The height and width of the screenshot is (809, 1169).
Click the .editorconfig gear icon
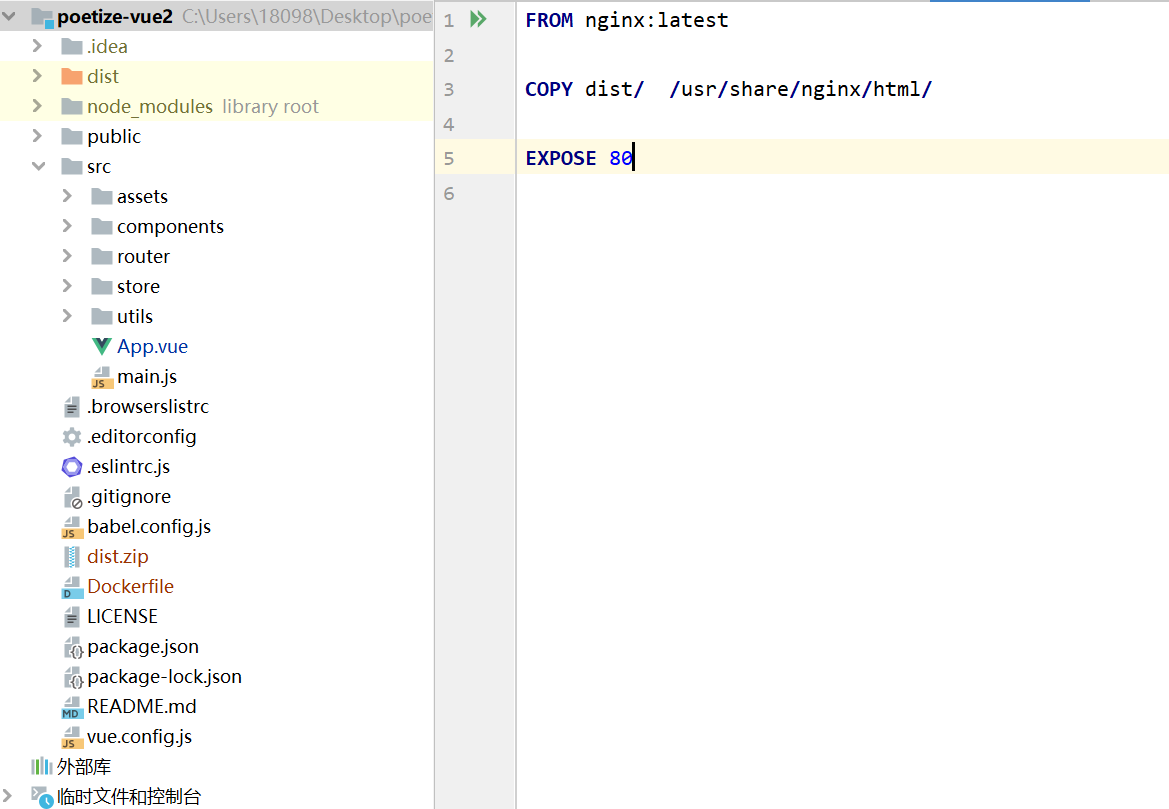pos(72,437)
